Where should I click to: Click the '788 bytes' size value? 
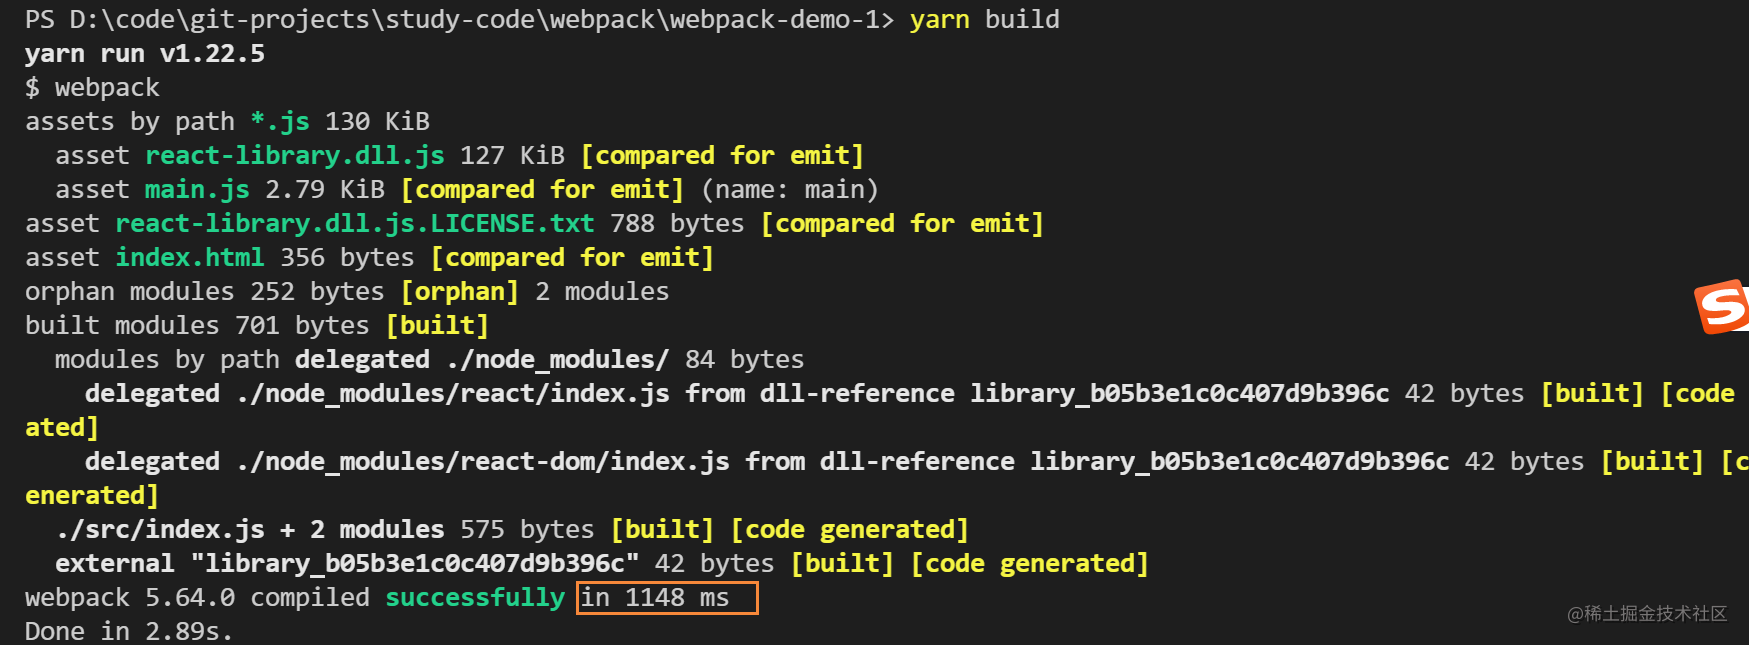(x=677, y=224)
